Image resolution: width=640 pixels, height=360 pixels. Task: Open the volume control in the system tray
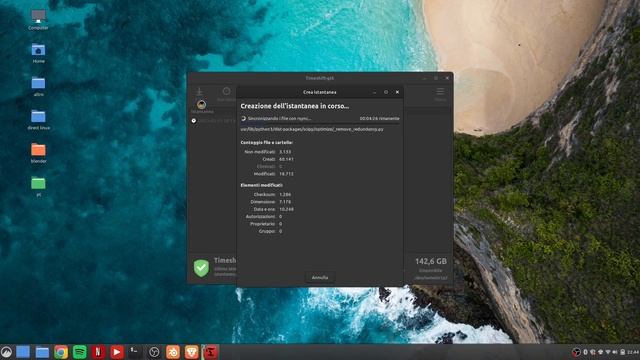(615, 352)
